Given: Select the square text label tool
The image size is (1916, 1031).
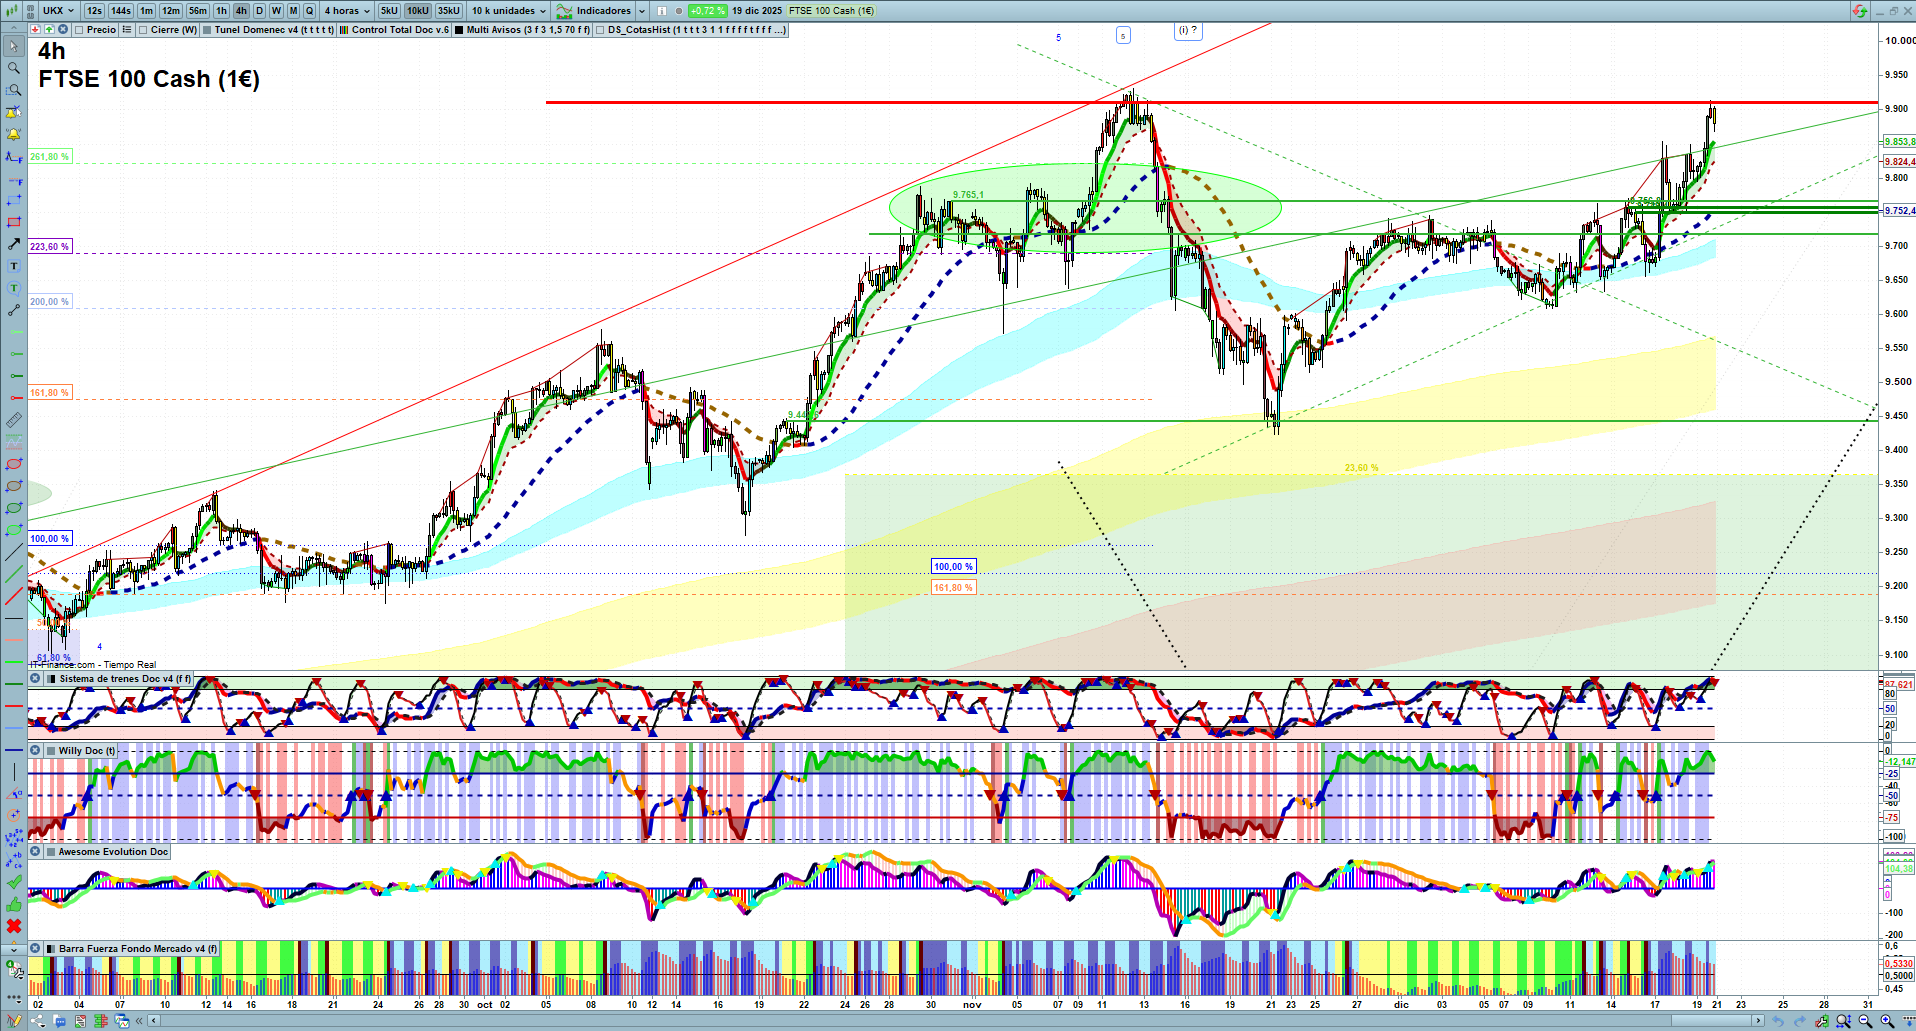Looking at the screenshot, I should click(14, 266).
